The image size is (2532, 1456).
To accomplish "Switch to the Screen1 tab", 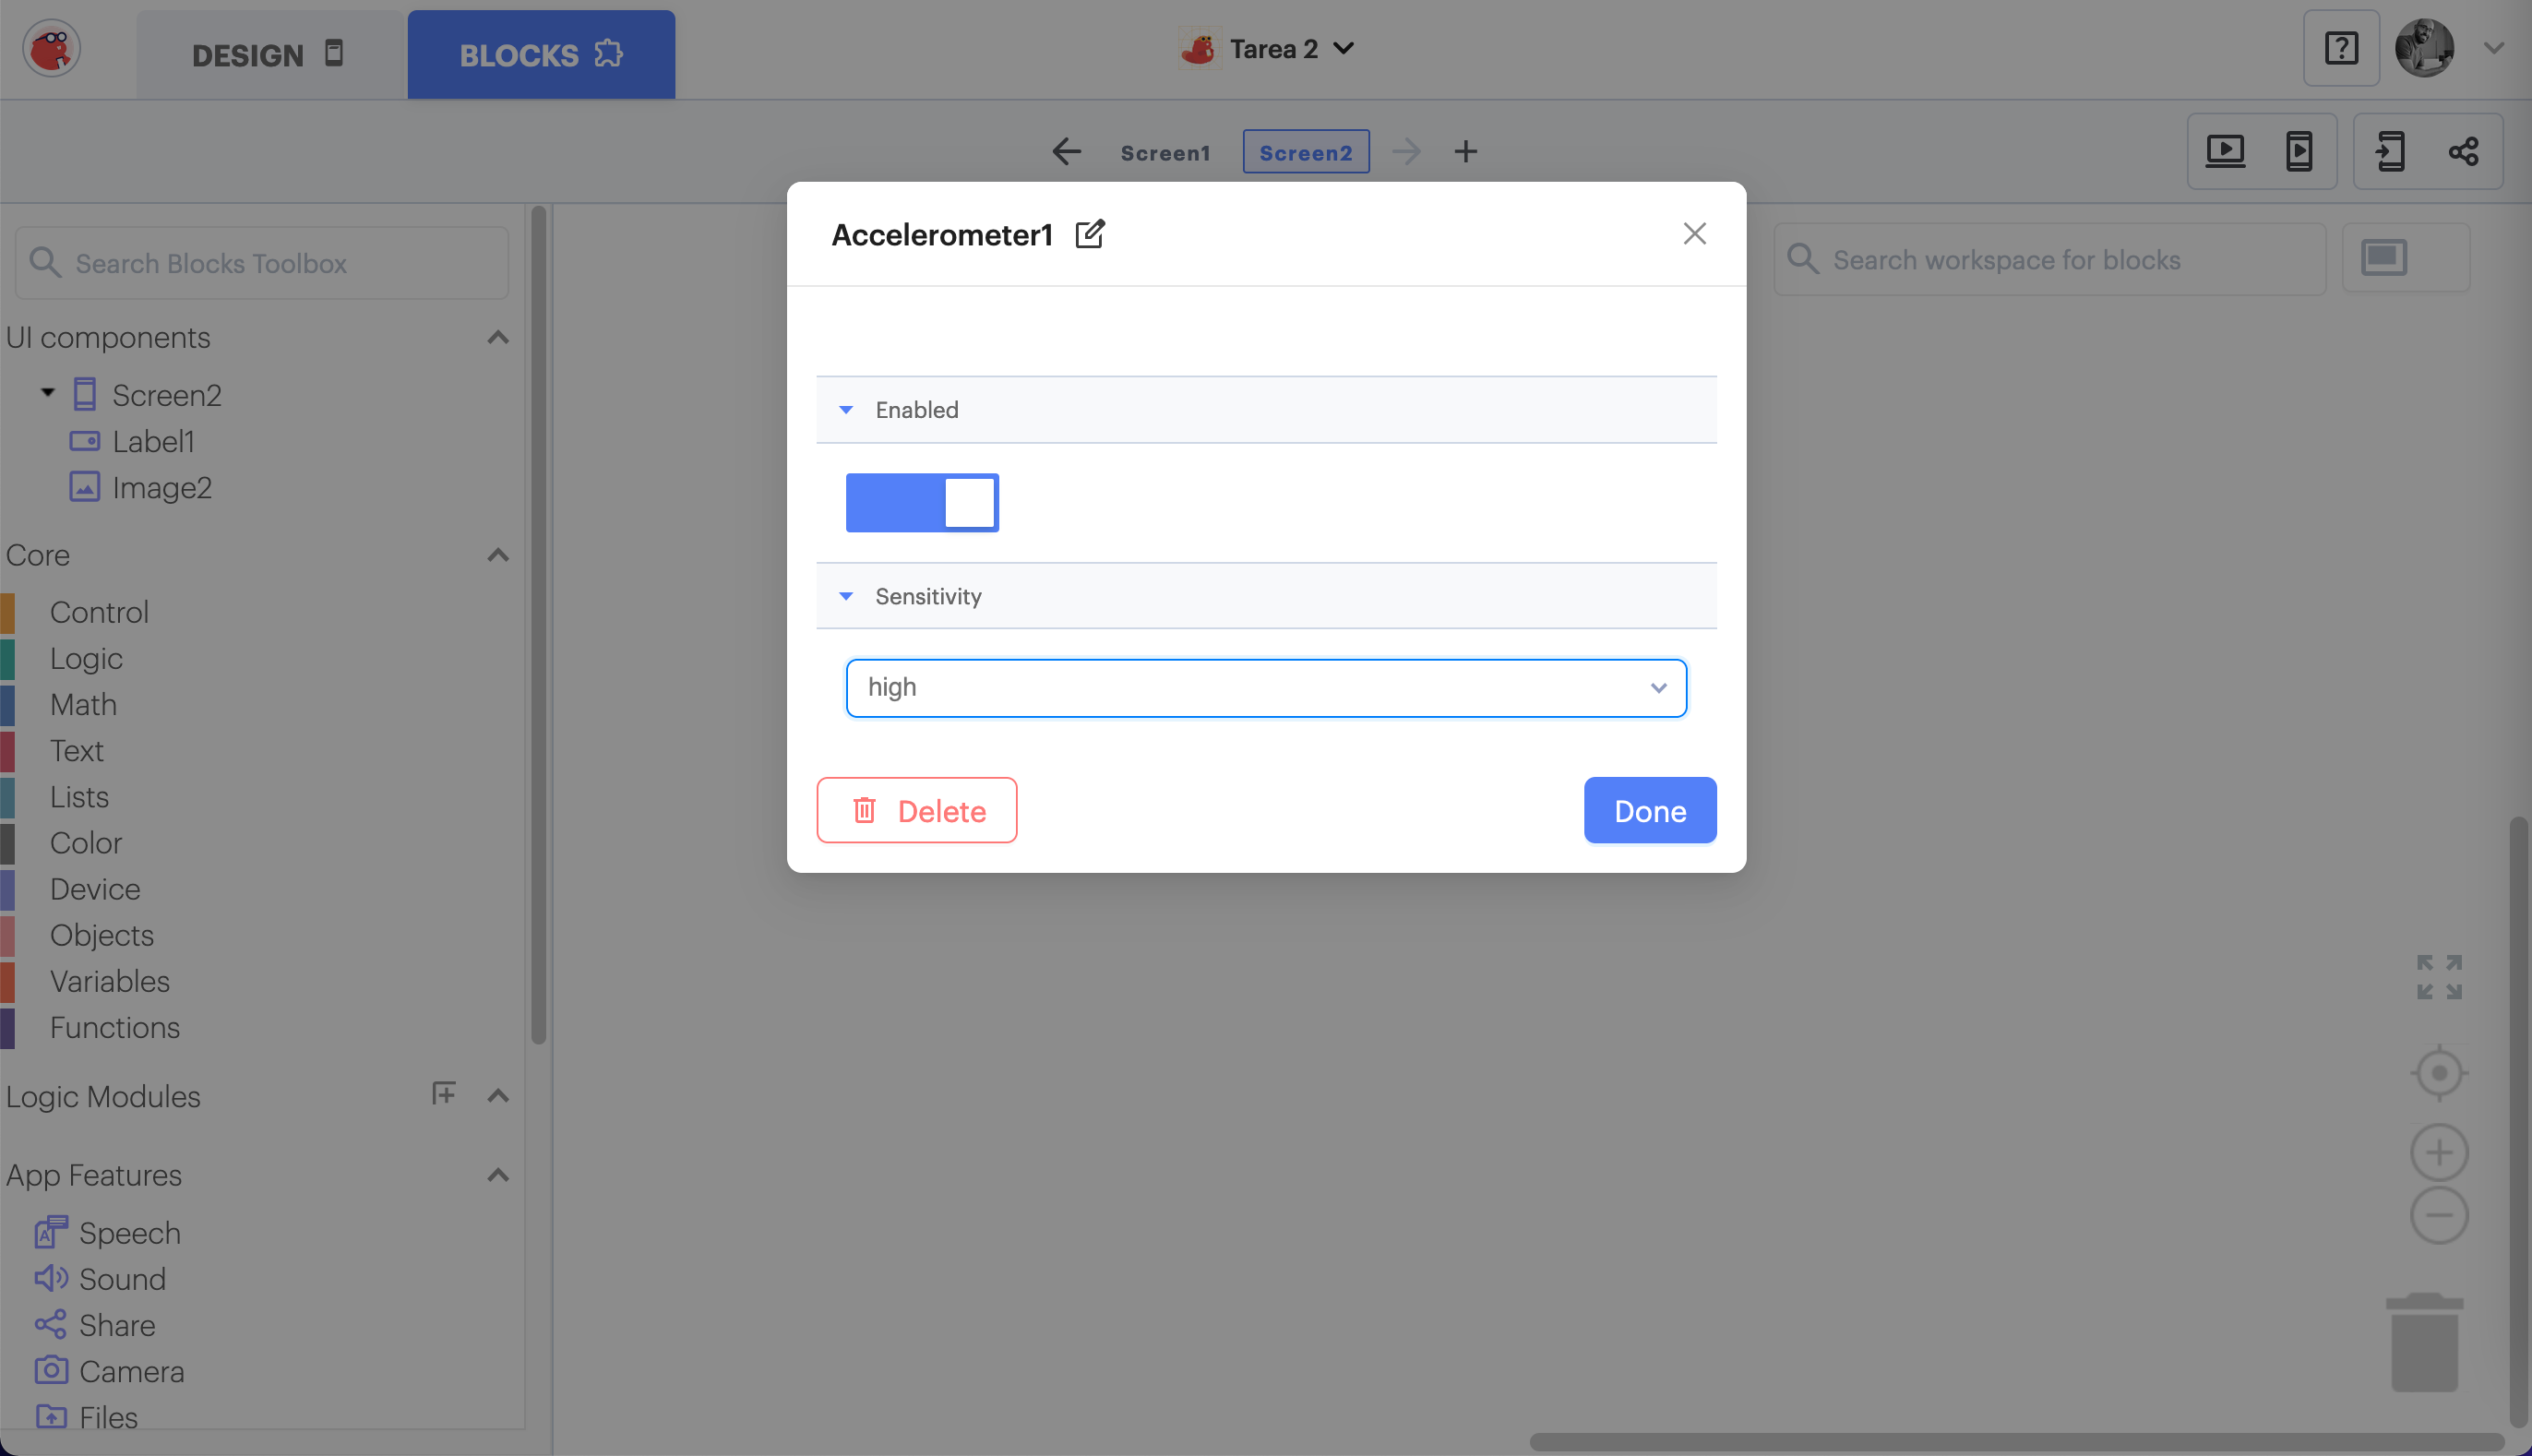I will (1165, 153).
